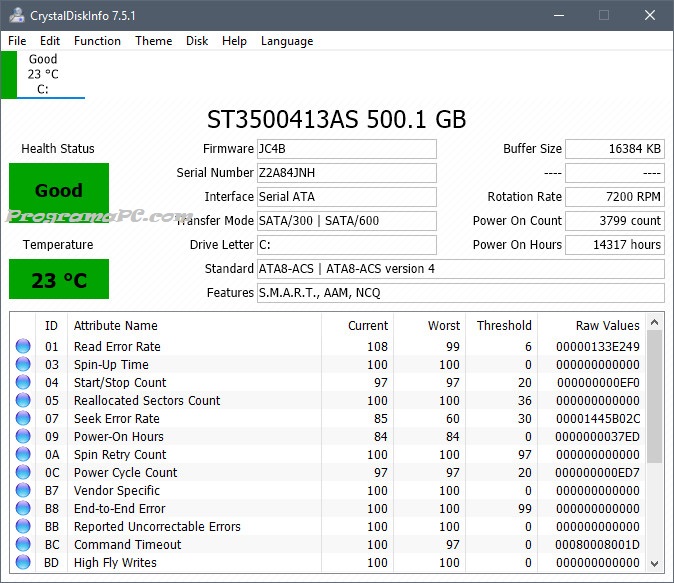
Task: Click the blue orb for High Fly Writes
Action: (x=23, y=563)
